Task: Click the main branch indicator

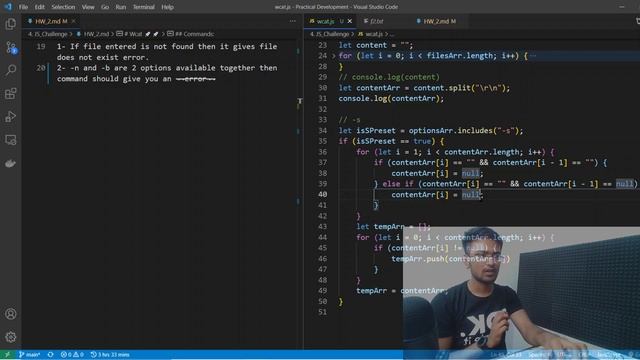Action: pyautogui.click(x=29, y=354)
